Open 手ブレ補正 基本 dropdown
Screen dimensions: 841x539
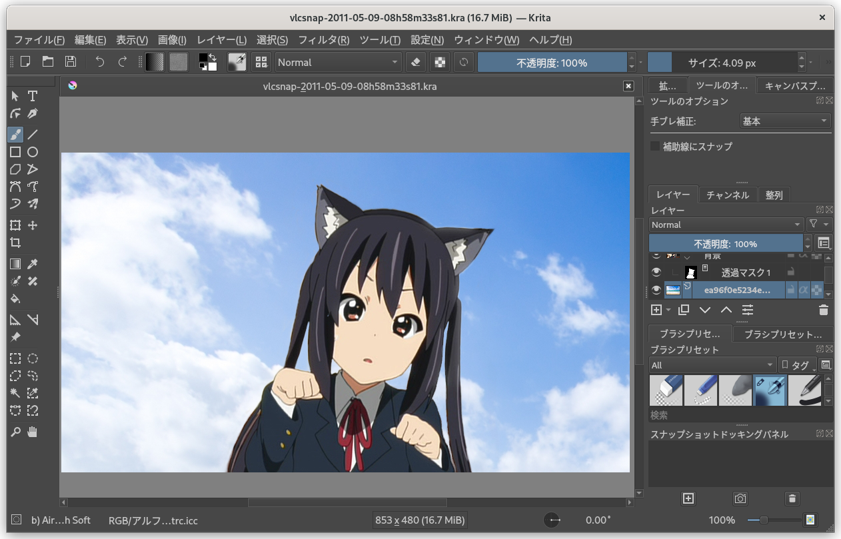pyautogui.click(x=784, y=121)
